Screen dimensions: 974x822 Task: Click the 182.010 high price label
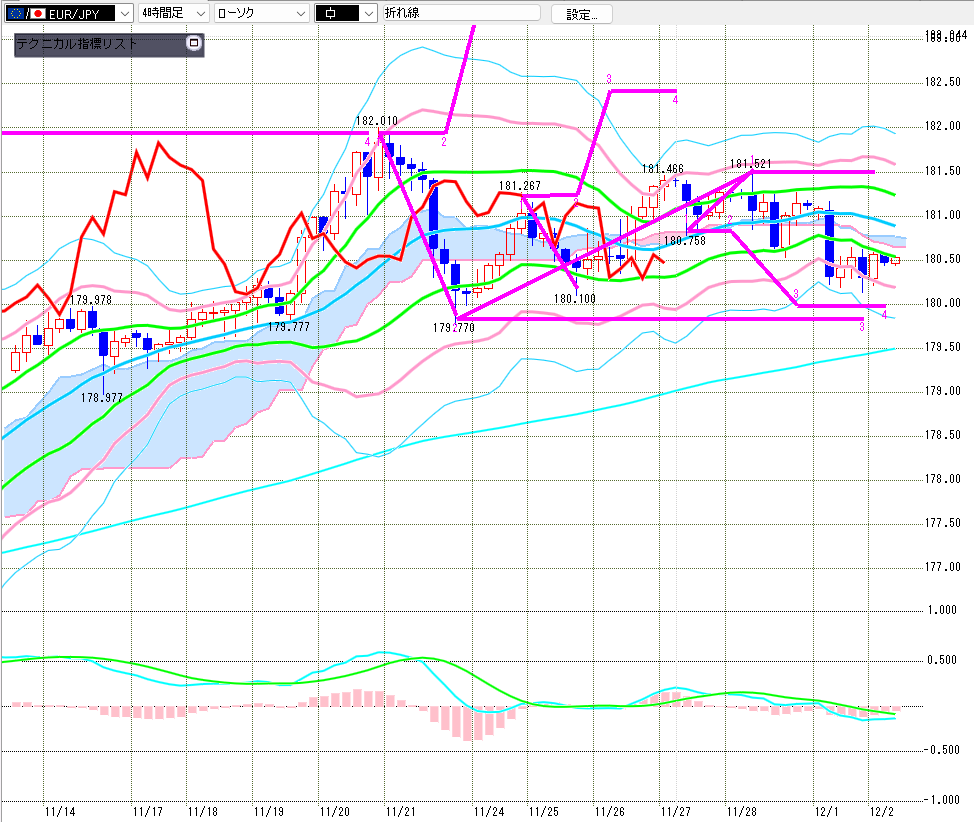tap(376, 121)
